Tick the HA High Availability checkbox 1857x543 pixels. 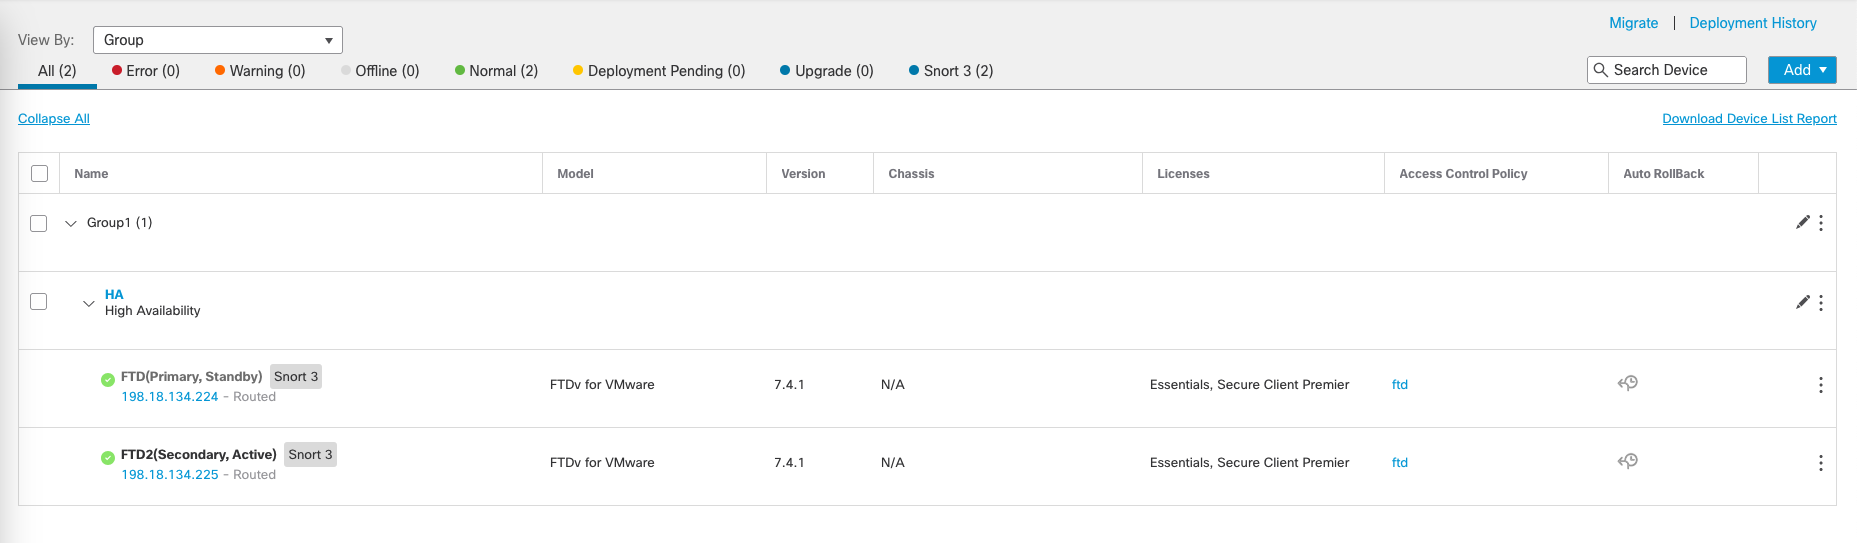point(39,301)
